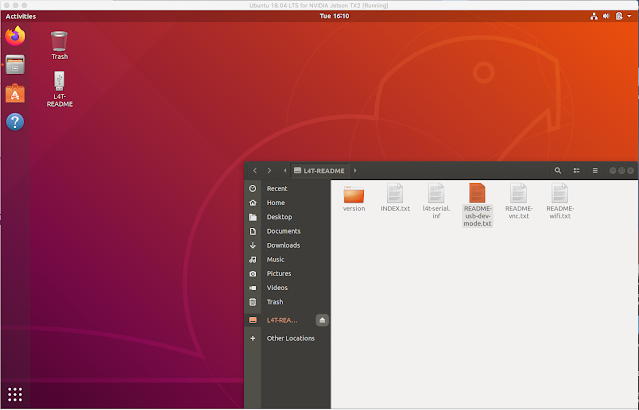The width and height of the screenshot is (639, 410).
Task: Open Desktop folder in sidebar
Action: tap(287, 217)
